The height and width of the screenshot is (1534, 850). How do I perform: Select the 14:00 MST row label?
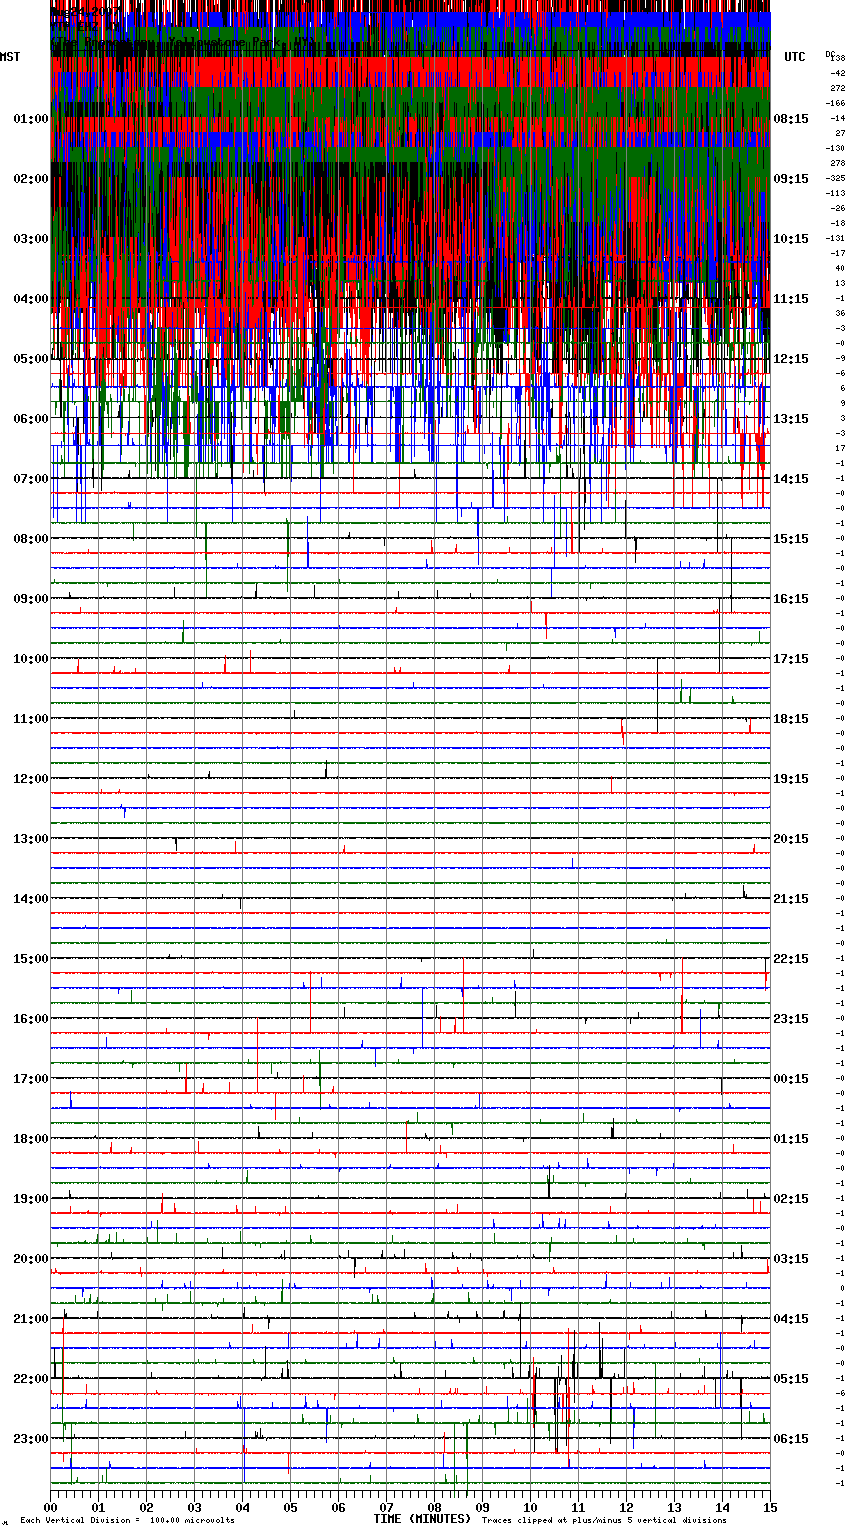pyautogui.click(x=31, y=899)
